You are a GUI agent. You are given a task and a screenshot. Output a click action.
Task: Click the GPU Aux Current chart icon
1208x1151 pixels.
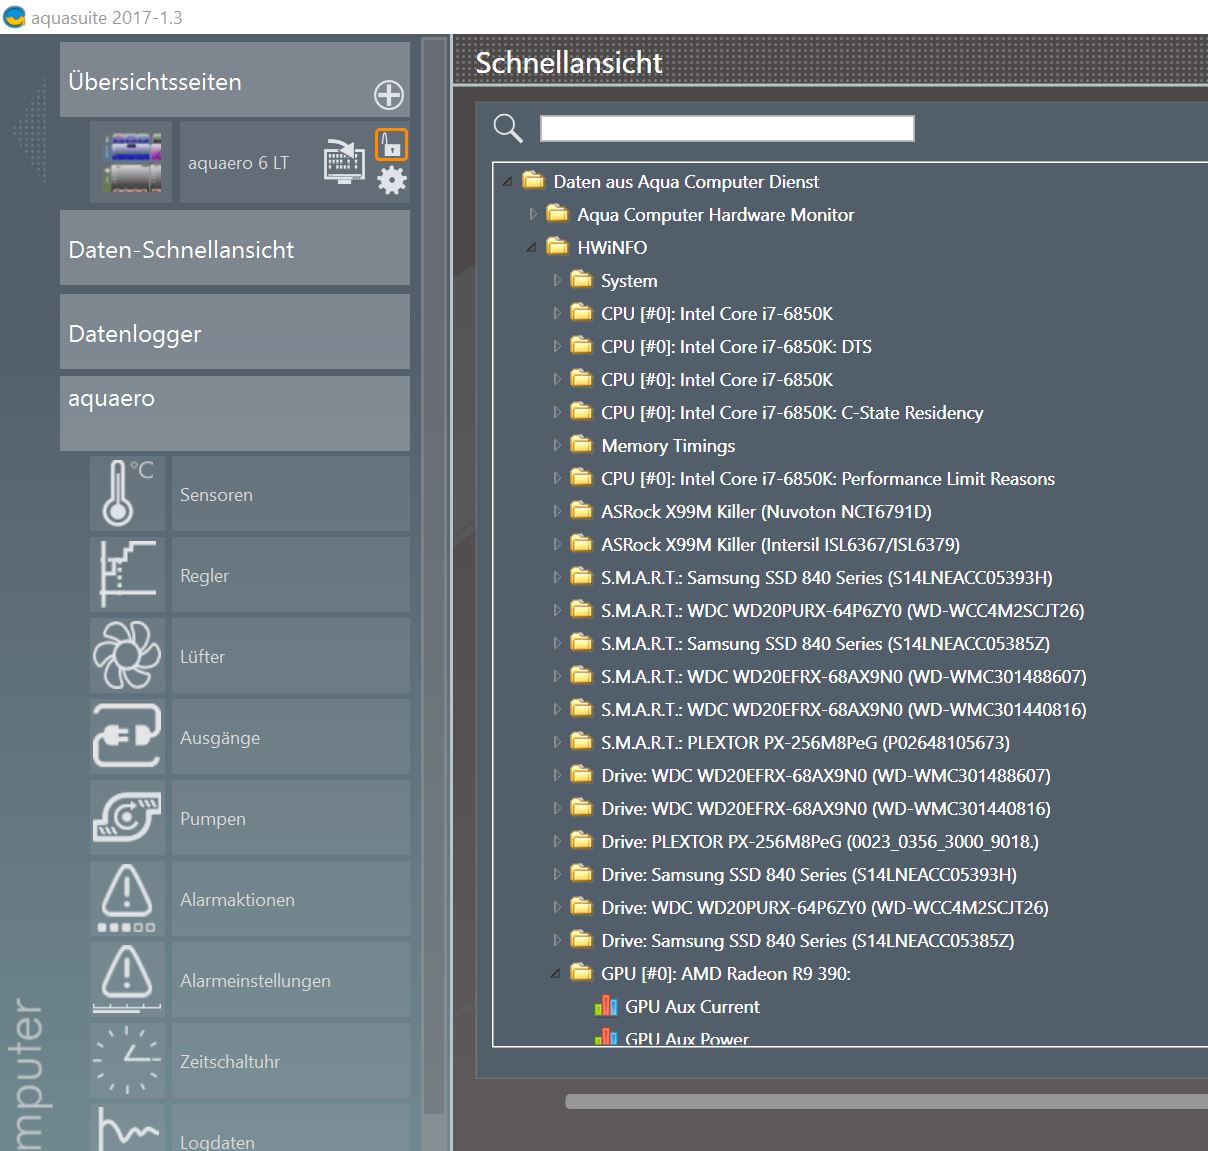click(x=606, y=1006)
